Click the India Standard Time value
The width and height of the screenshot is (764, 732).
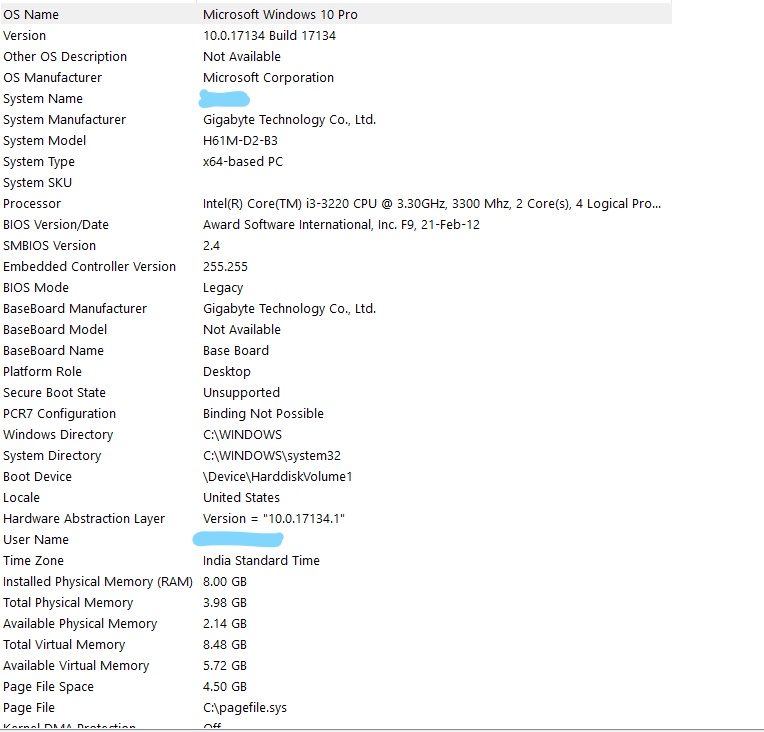(x=261, y=559)
